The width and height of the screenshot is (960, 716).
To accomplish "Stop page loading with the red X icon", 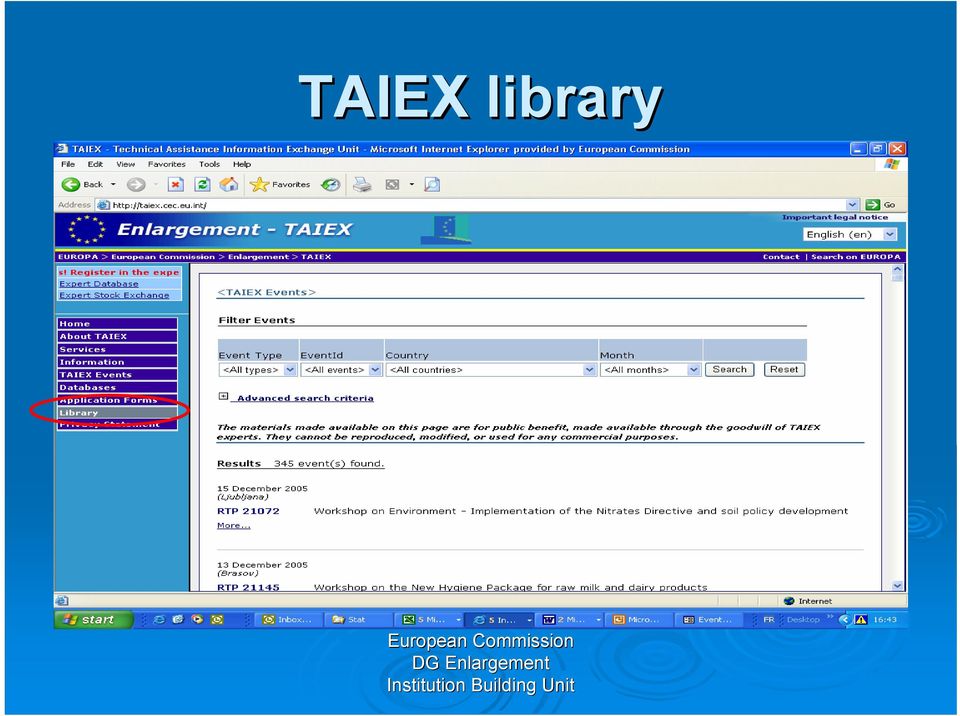I will [176, 184].
